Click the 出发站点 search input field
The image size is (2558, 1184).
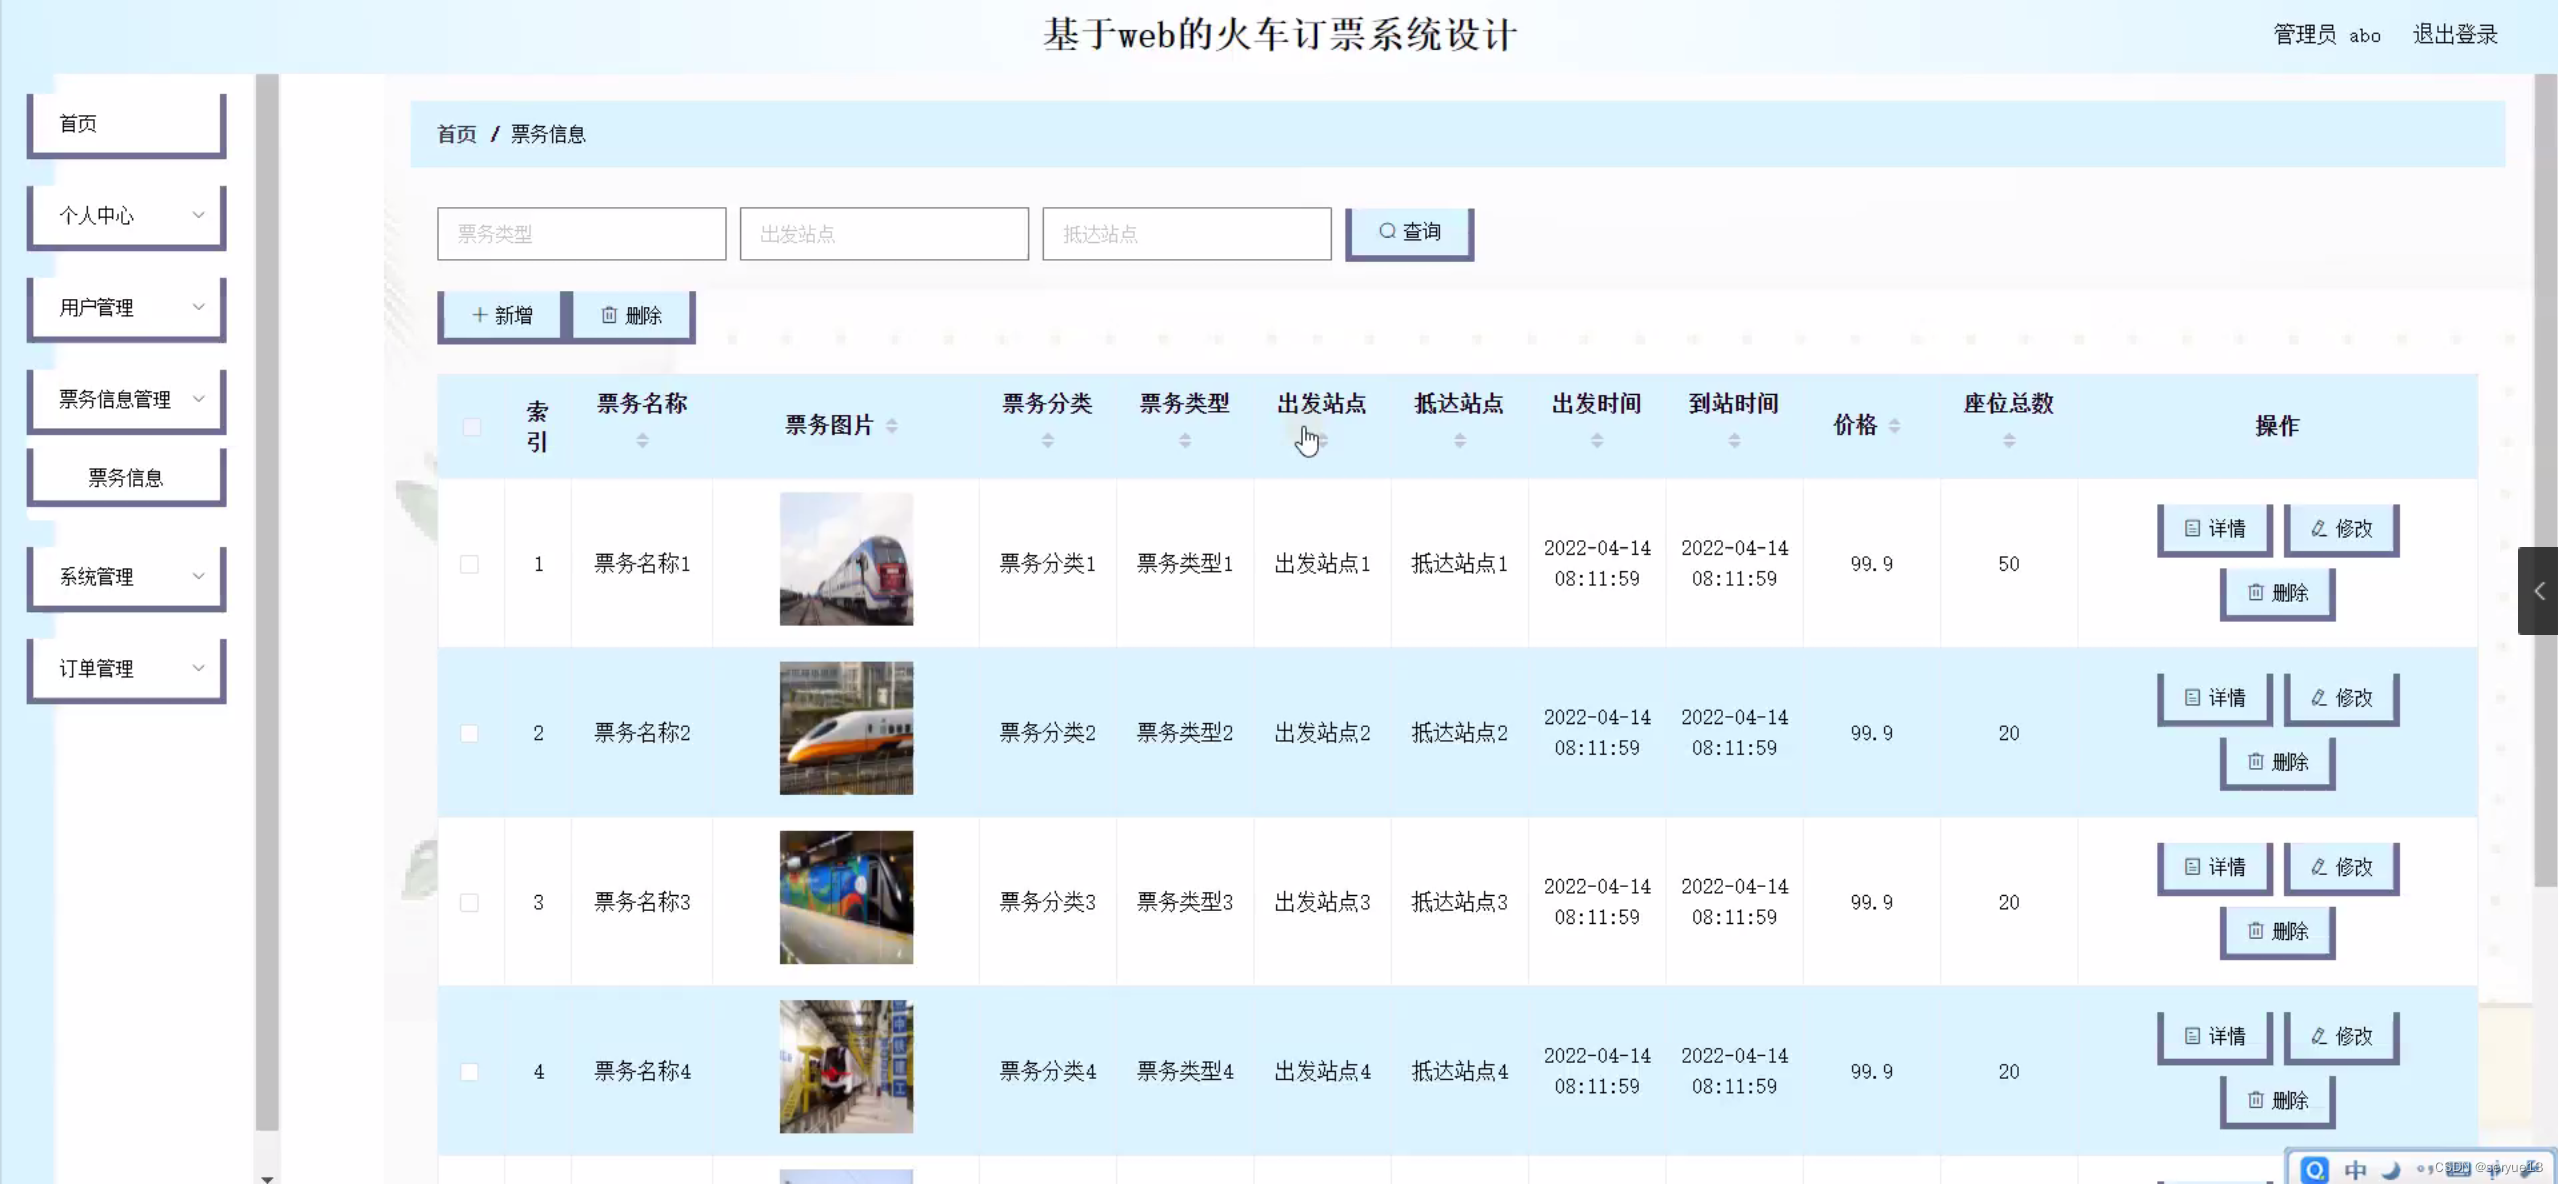tap(884, 234)
